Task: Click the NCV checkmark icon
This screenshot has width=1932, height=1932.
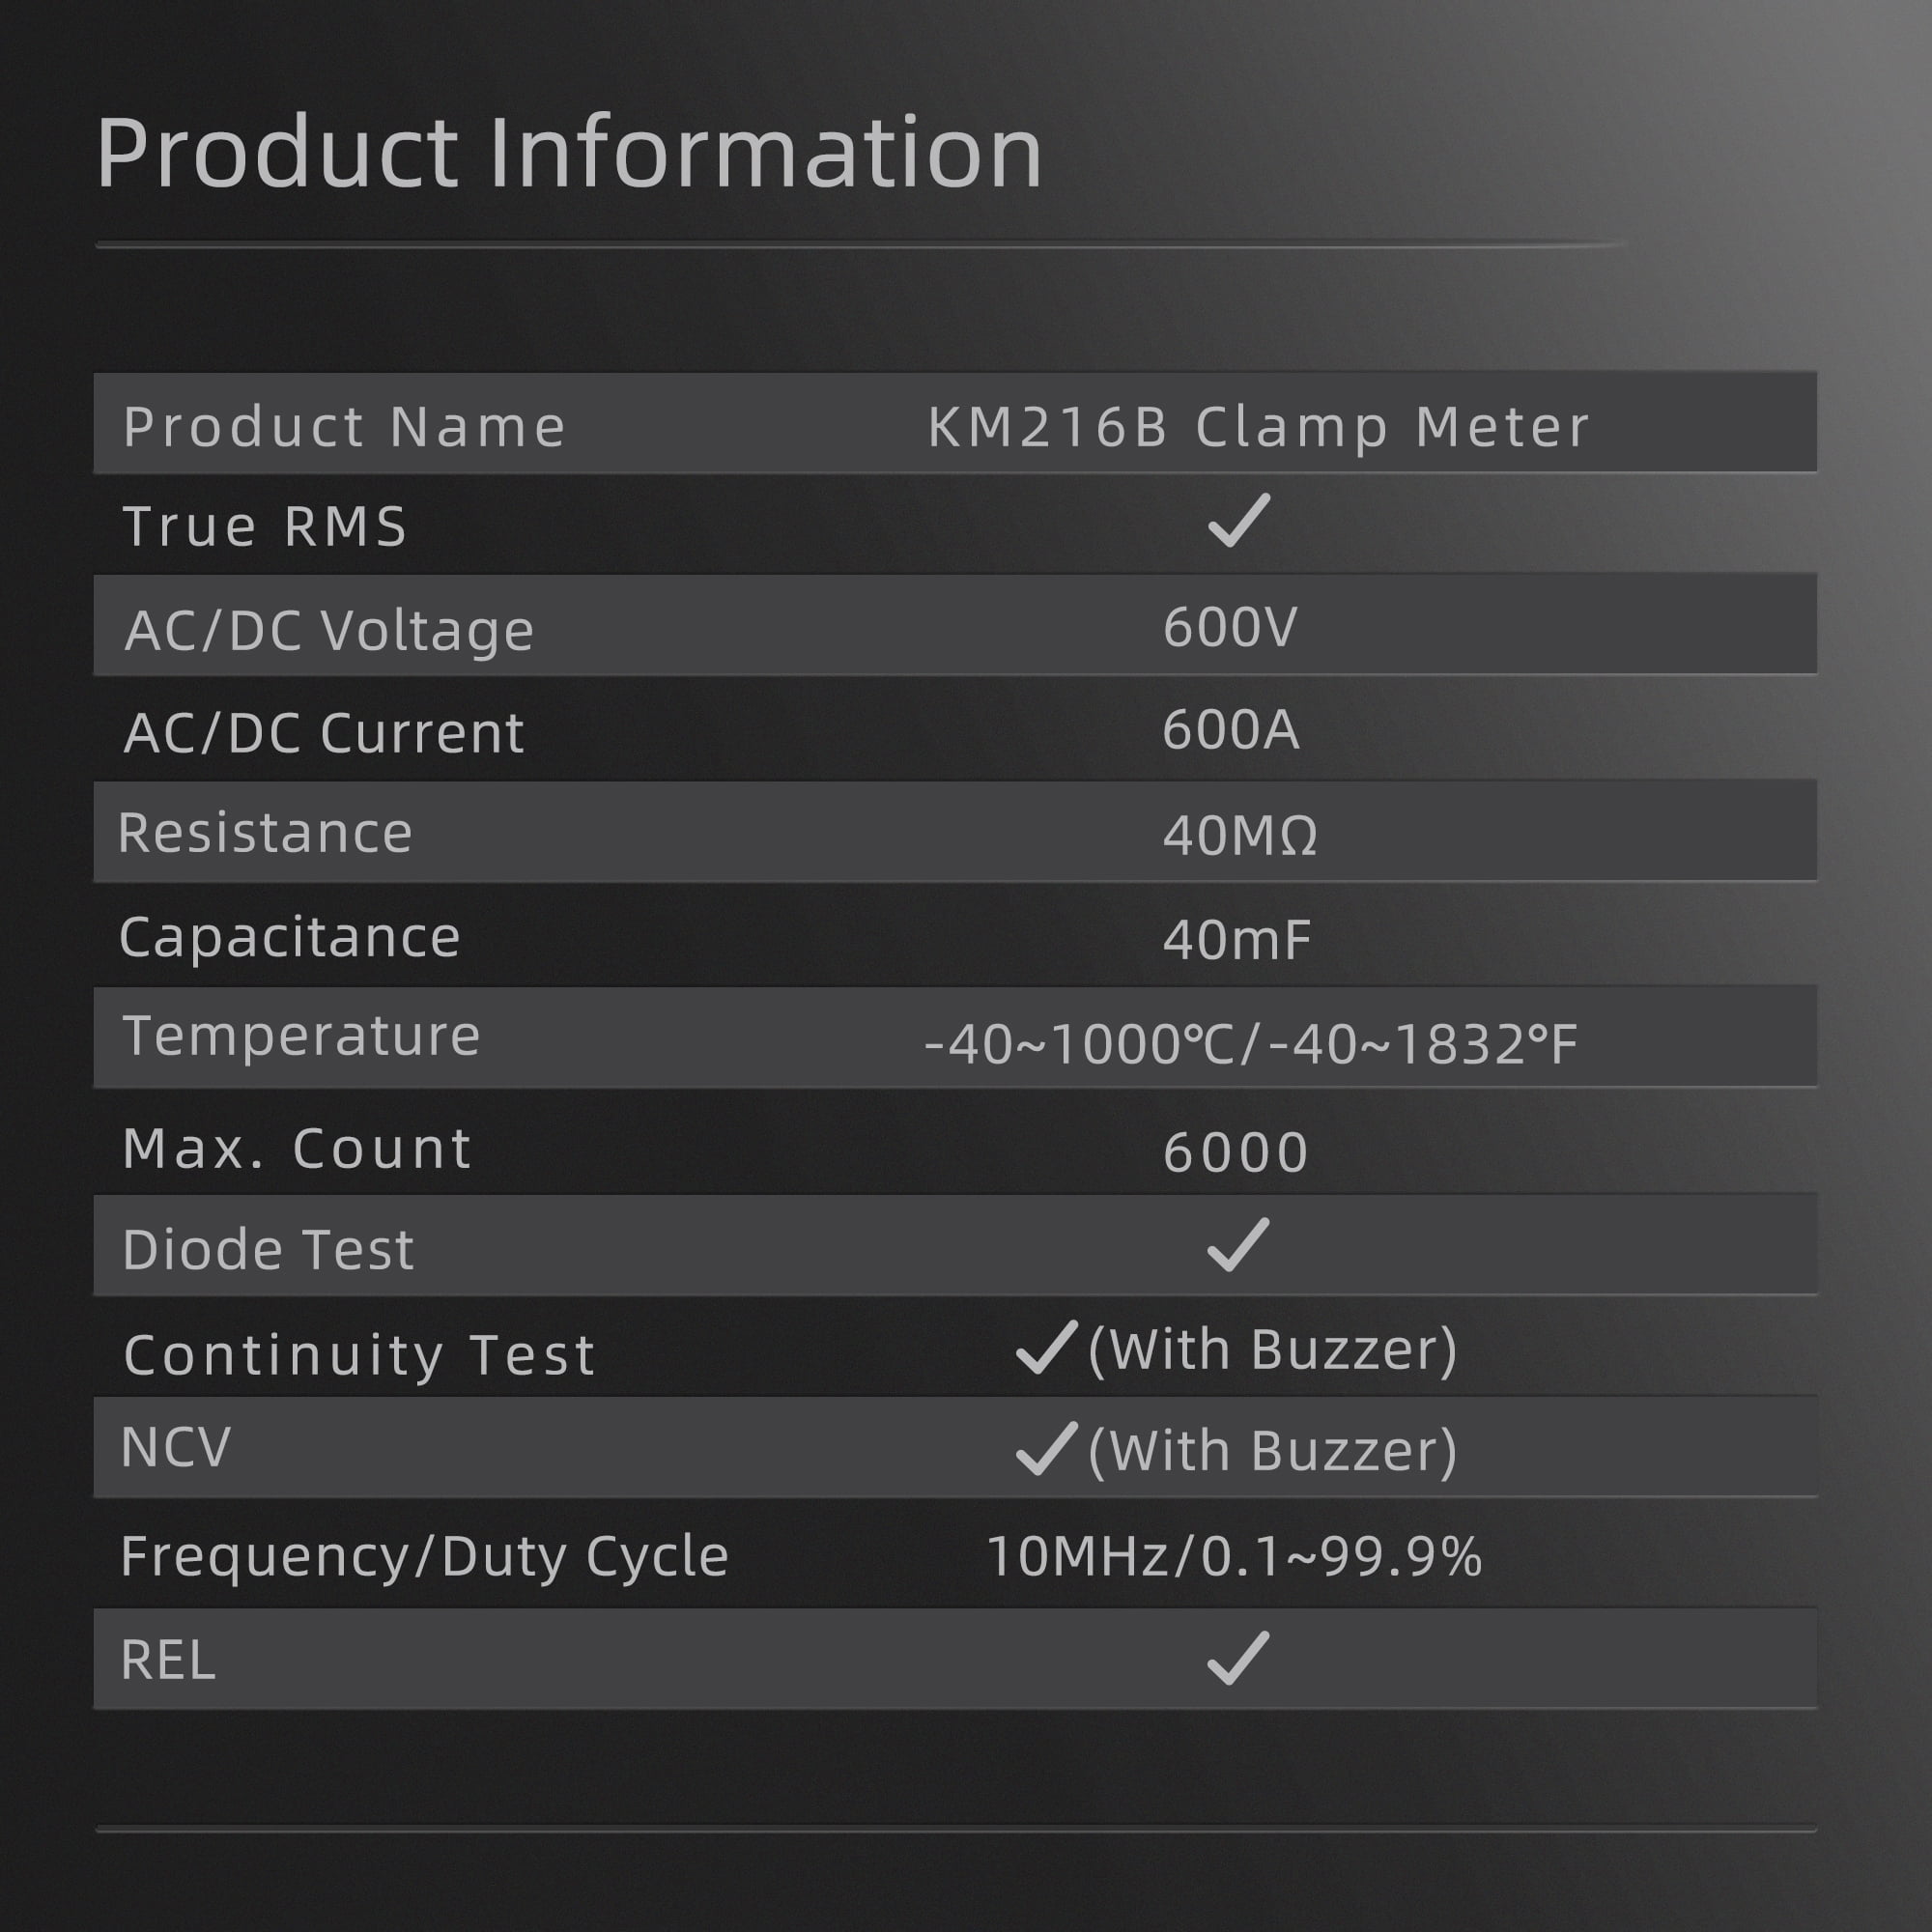Action: [x=1046, y=1448]
